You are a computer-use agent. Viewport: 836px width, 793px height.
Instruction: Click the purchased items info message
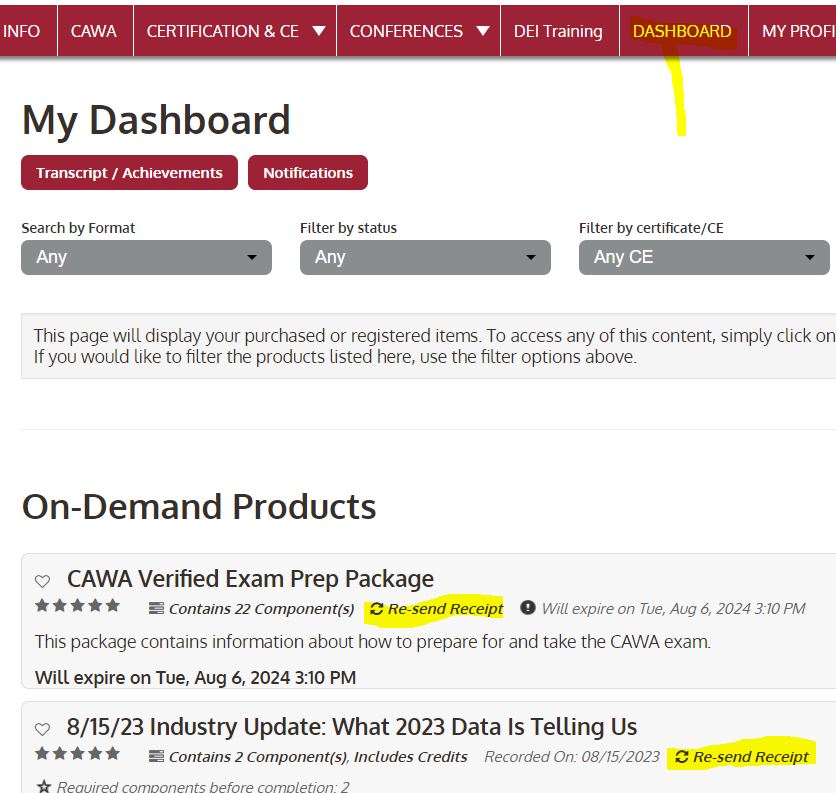click(428, 346)
